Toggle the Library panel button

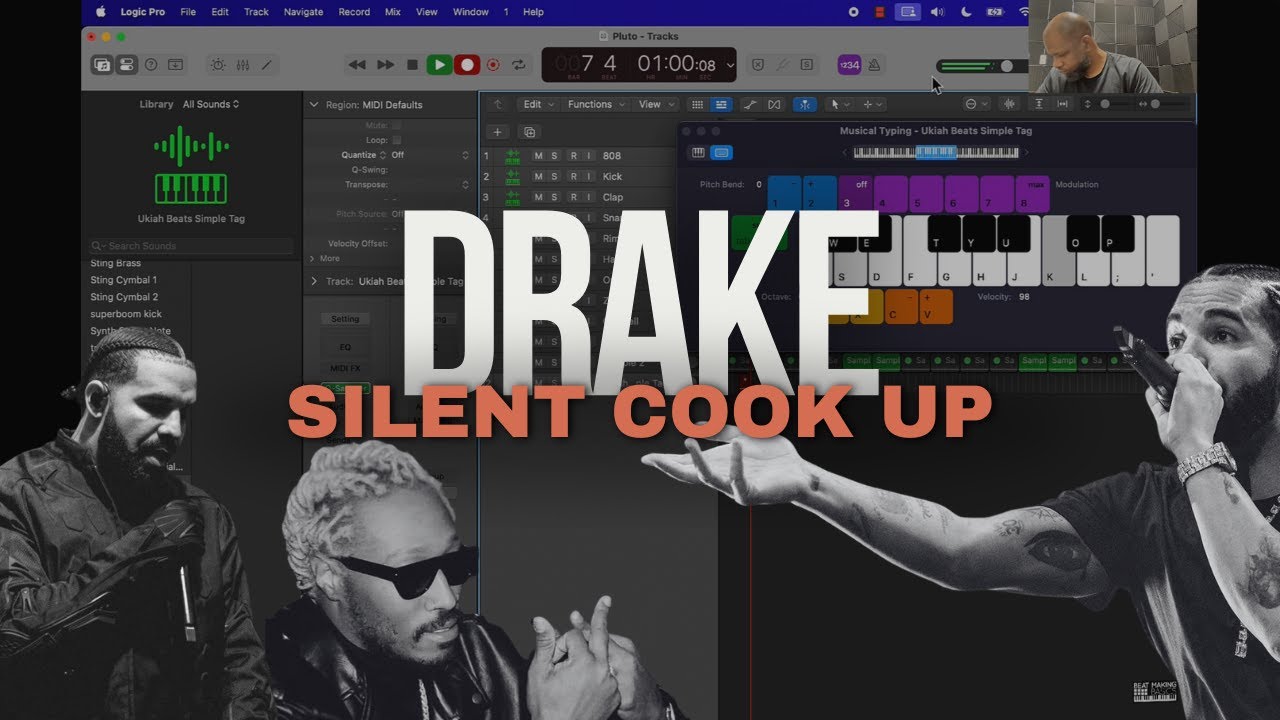pos(102,64)
